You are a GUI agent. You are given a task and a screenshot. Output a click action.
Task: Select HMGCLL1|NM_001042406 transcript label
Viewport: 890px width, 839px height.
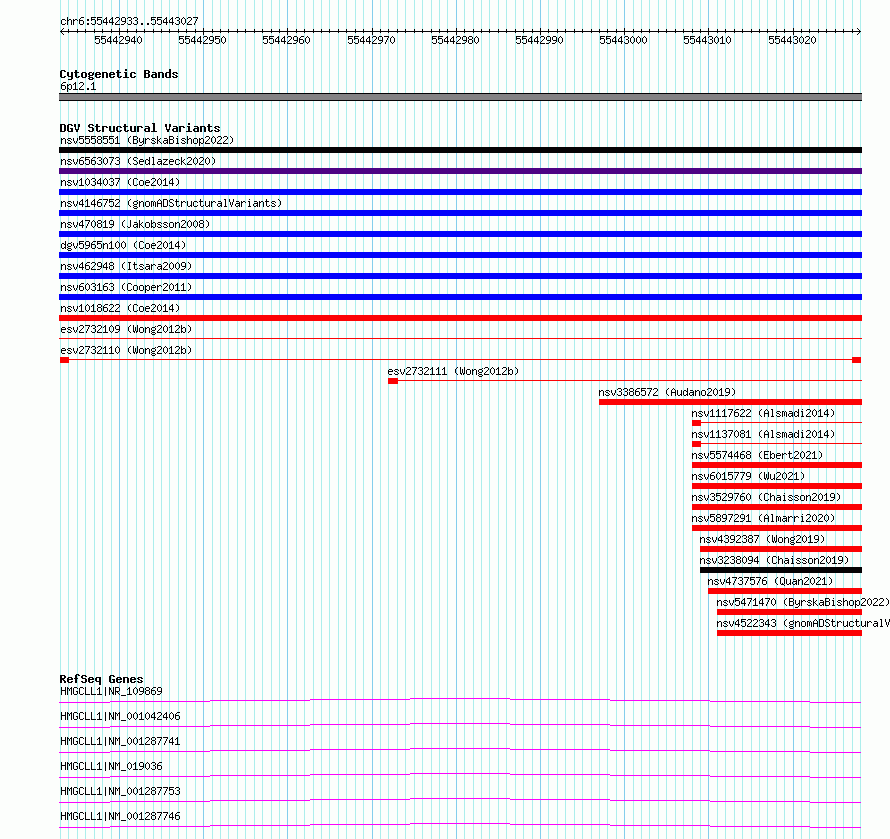click(x=120, y=716)
